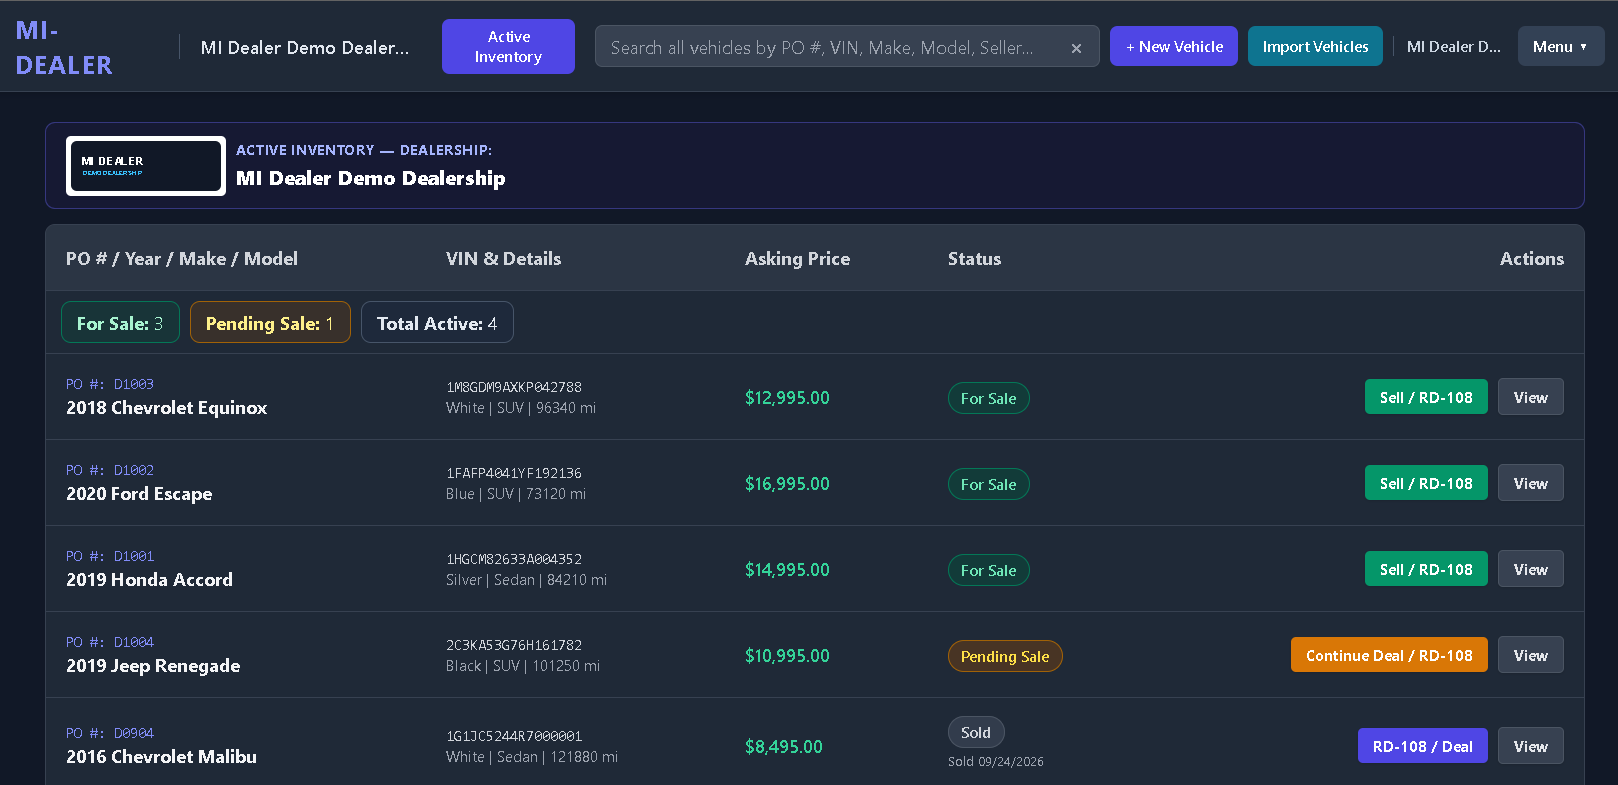Select Total Active: 4 chip
This screenshot has height=785, width=1618.
pyautogui.click(x=437, y=322)
